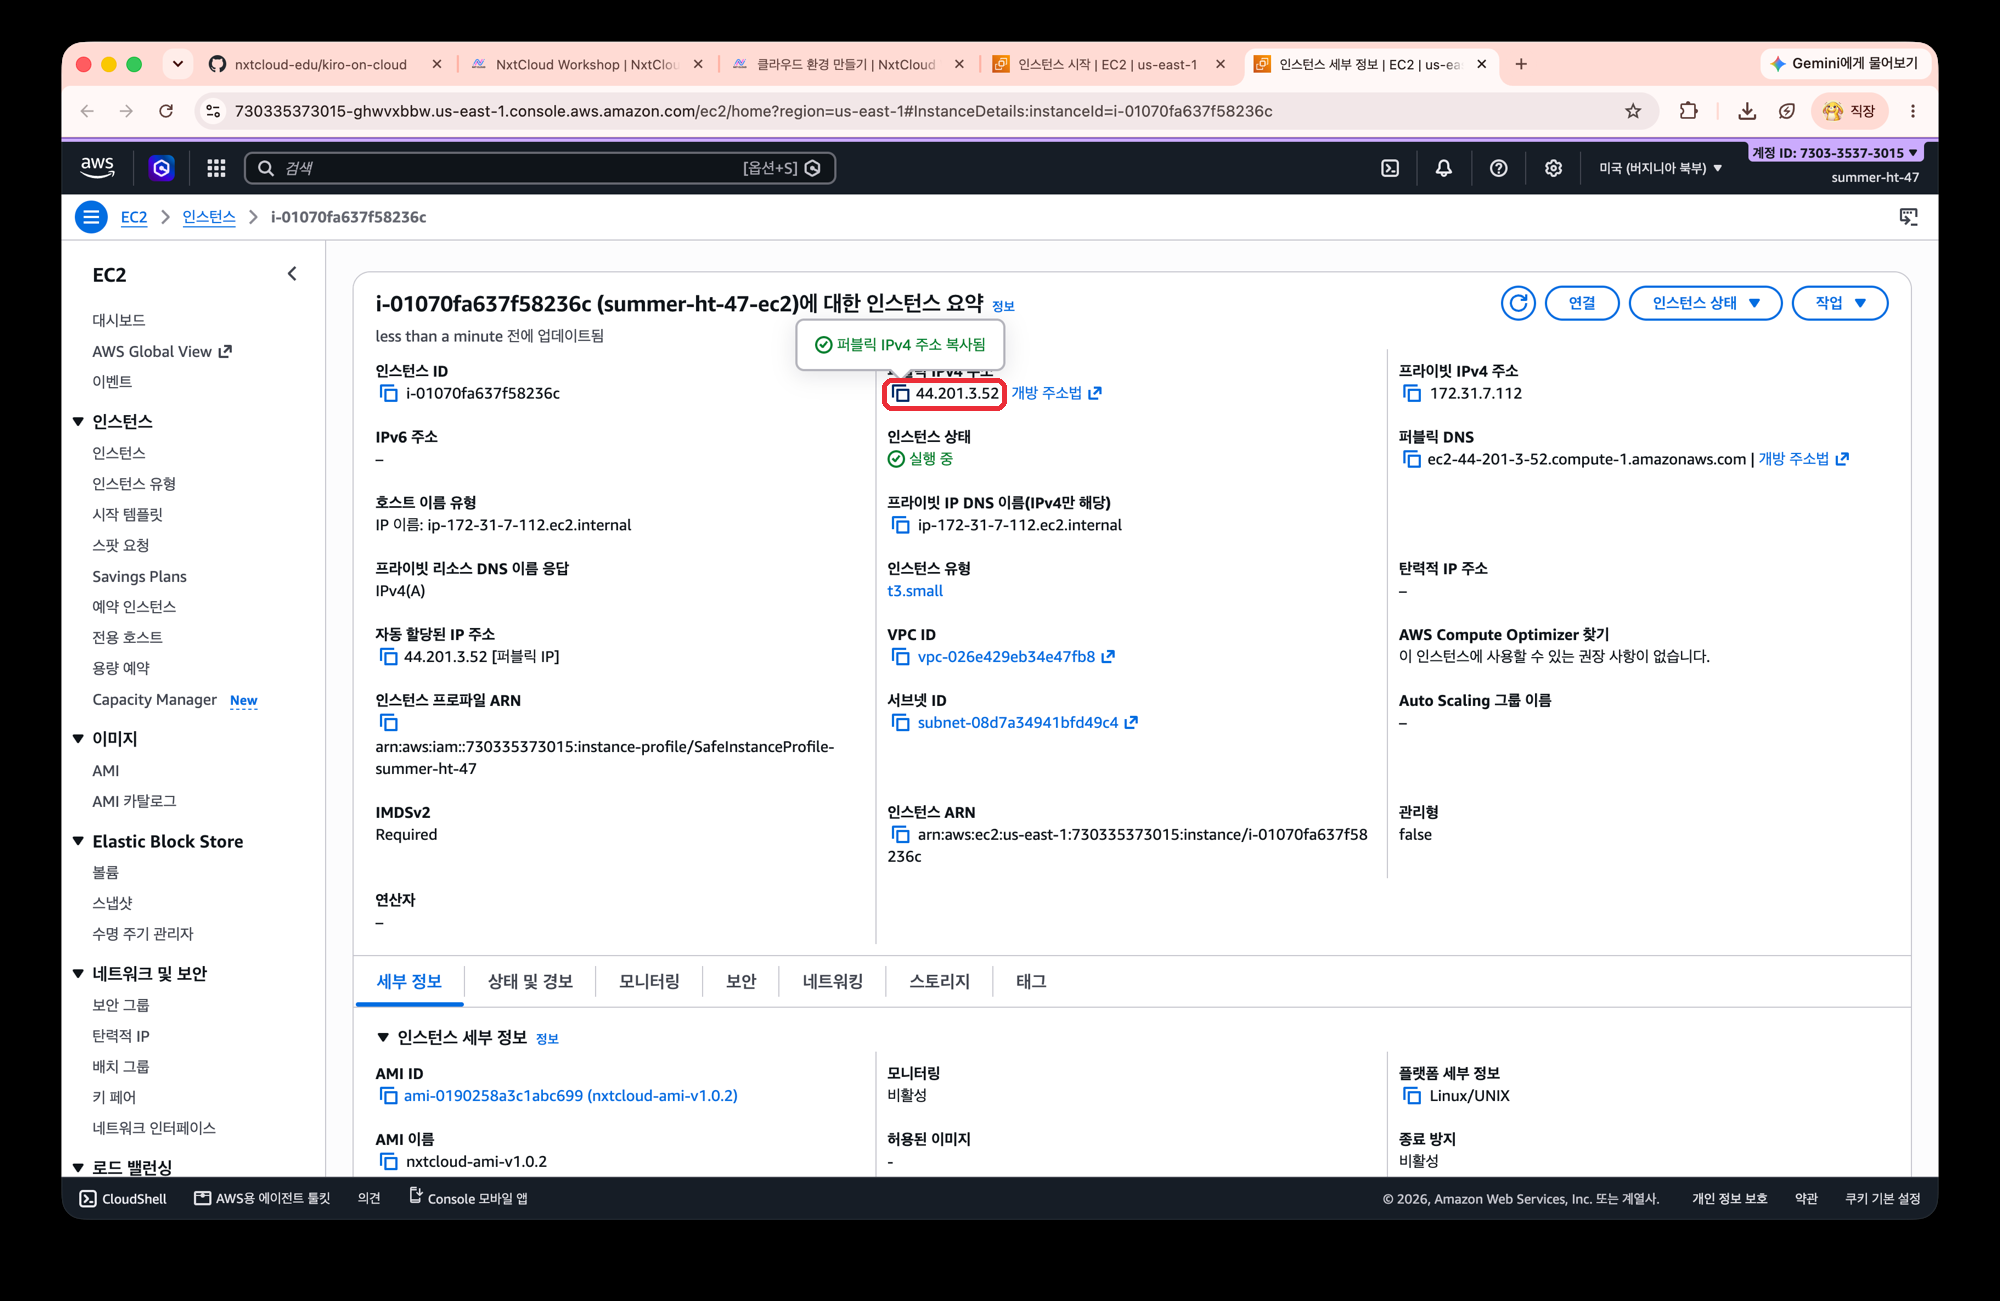Open Gemini에게 물어보기 button
The width and height of the screenshot is (2000, 1301).
pos(1843,64)
